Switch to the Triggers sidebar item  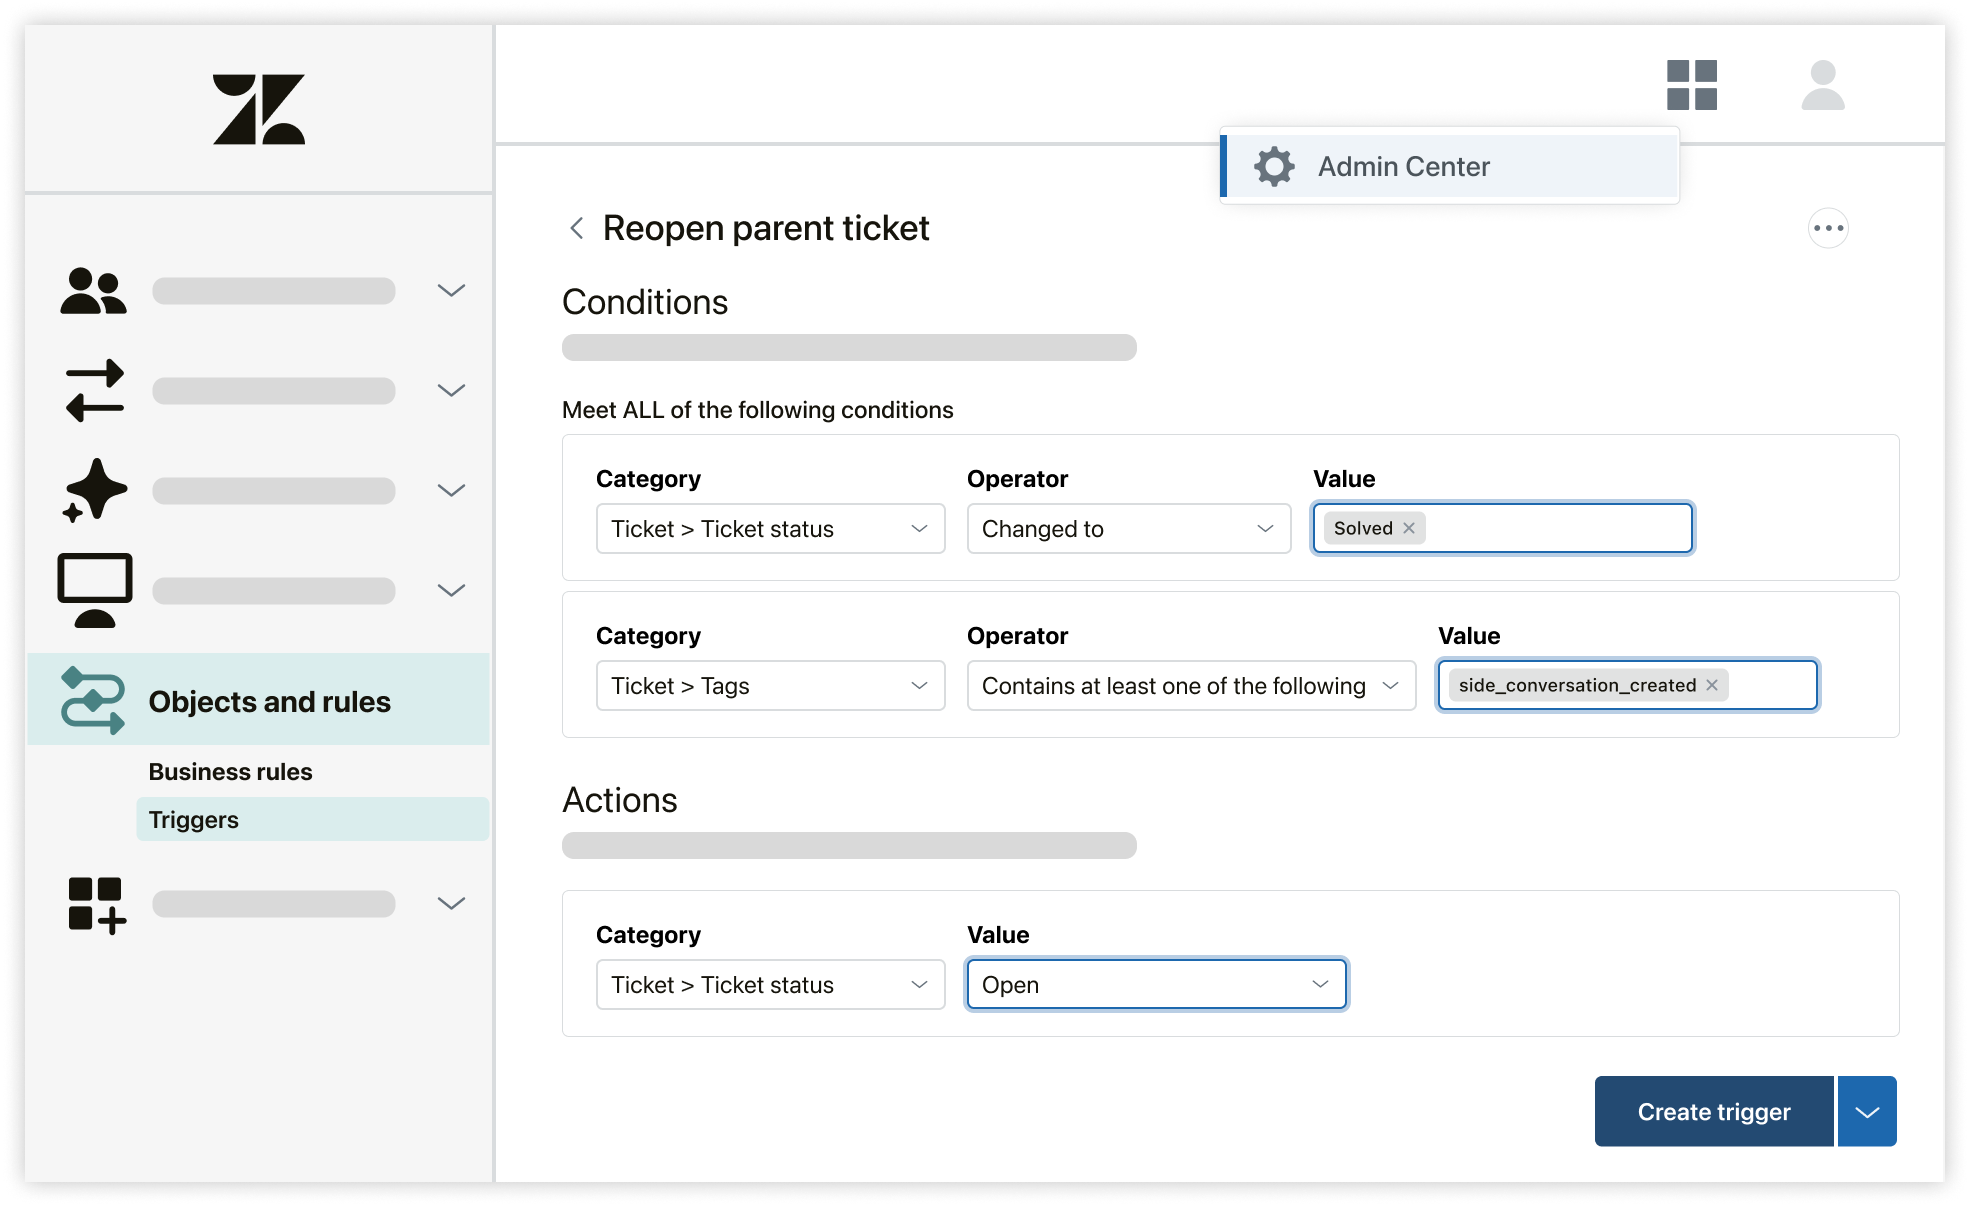pyautogui.click(x=193, y=819)
